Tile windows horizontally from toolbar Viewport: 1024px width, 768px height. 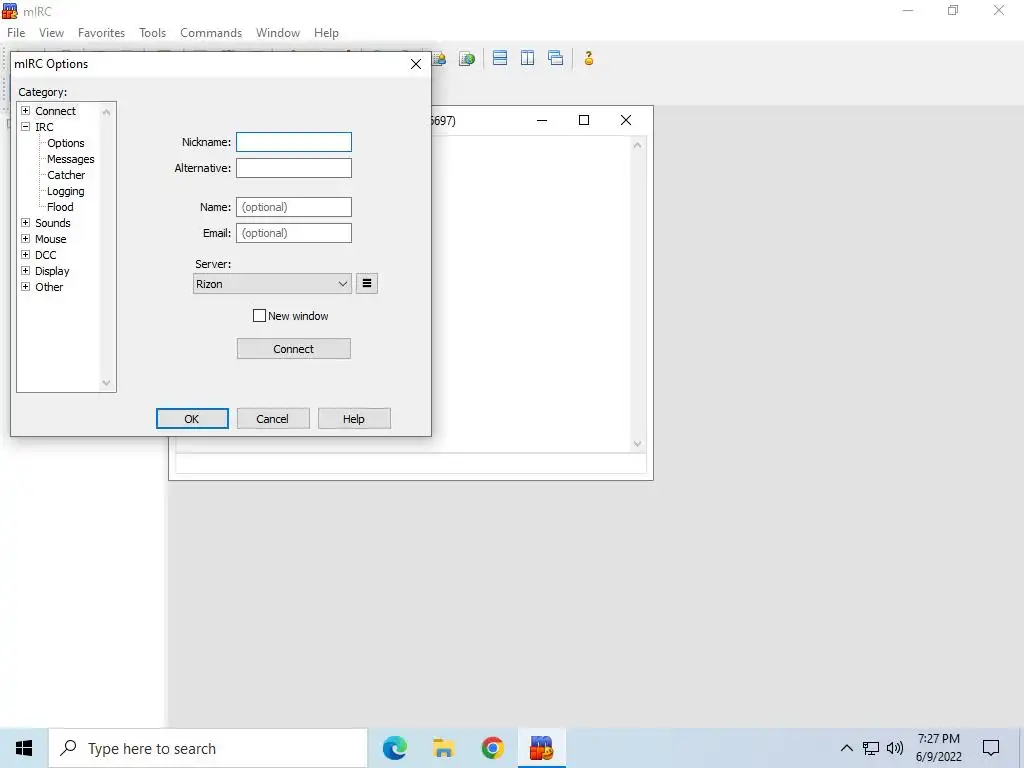point(500,58)
